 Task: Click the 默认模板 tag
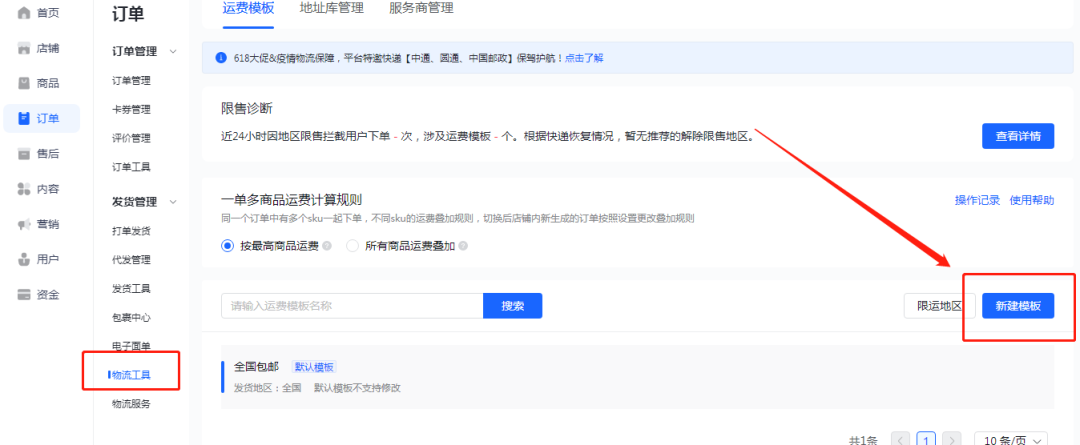click(314, 366)
